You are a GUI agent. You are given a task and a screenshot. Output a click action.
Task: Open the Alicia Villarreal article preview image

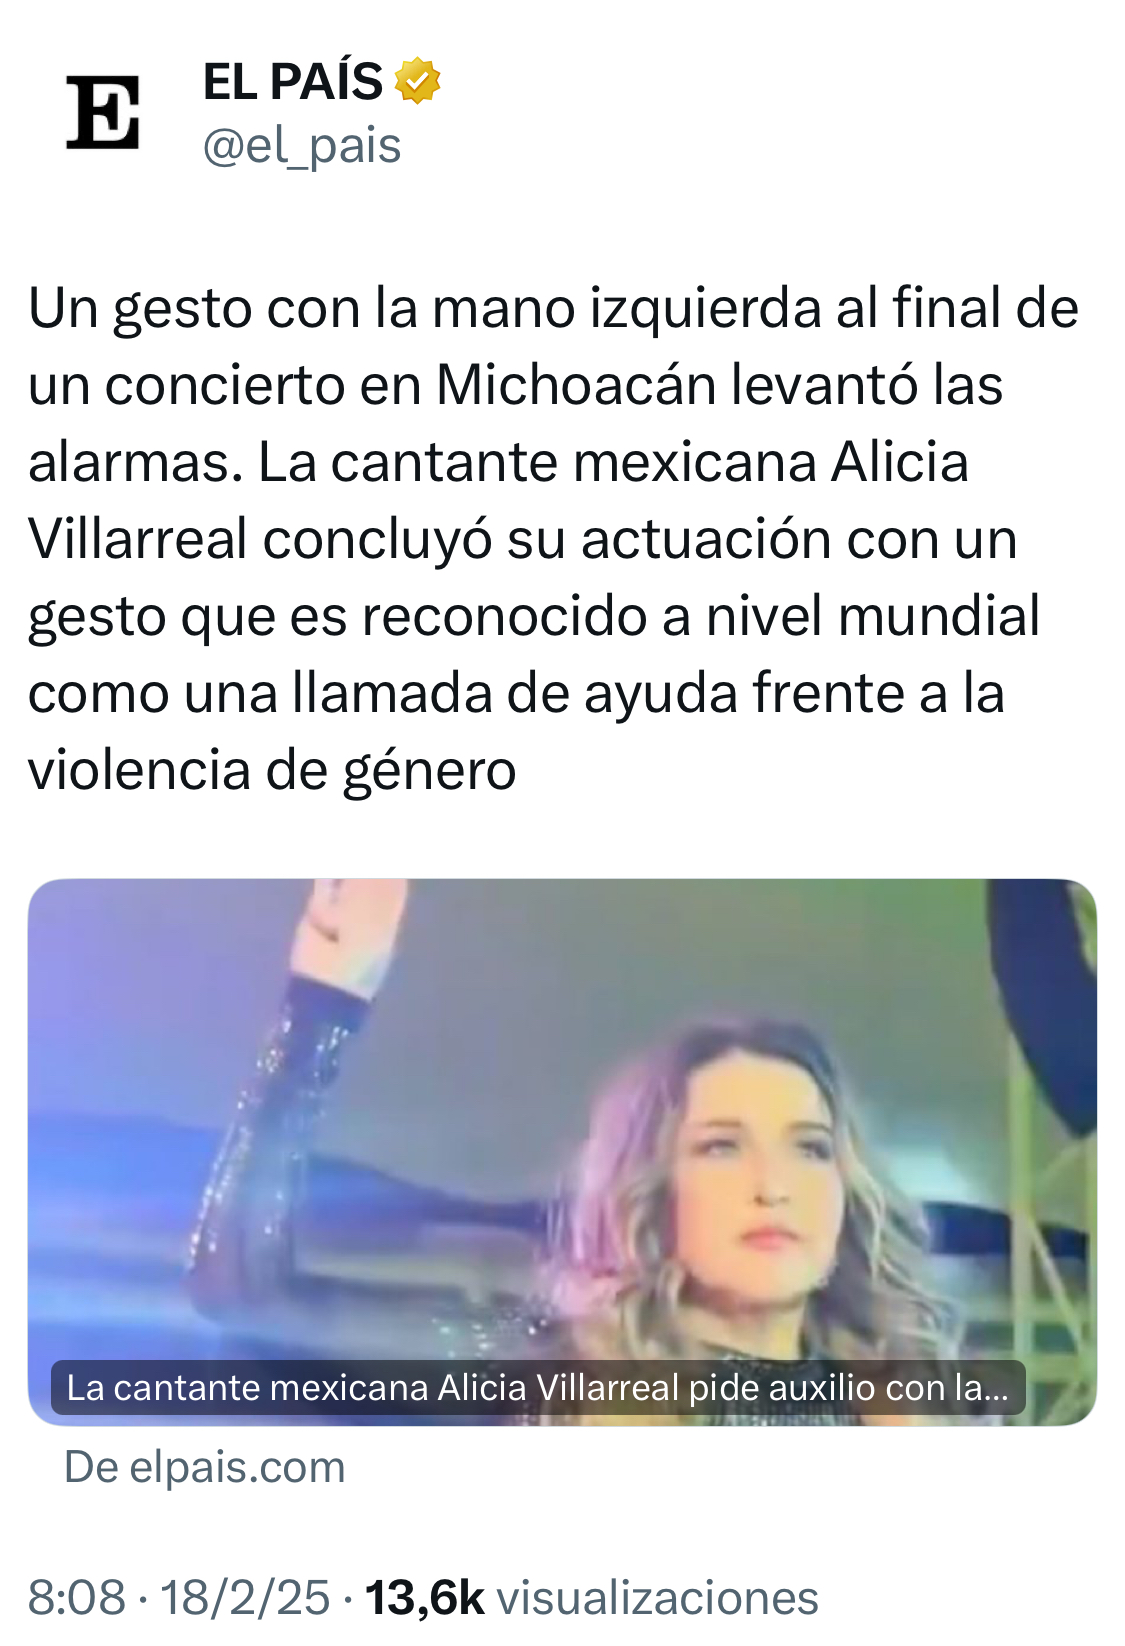(562, 1152)
